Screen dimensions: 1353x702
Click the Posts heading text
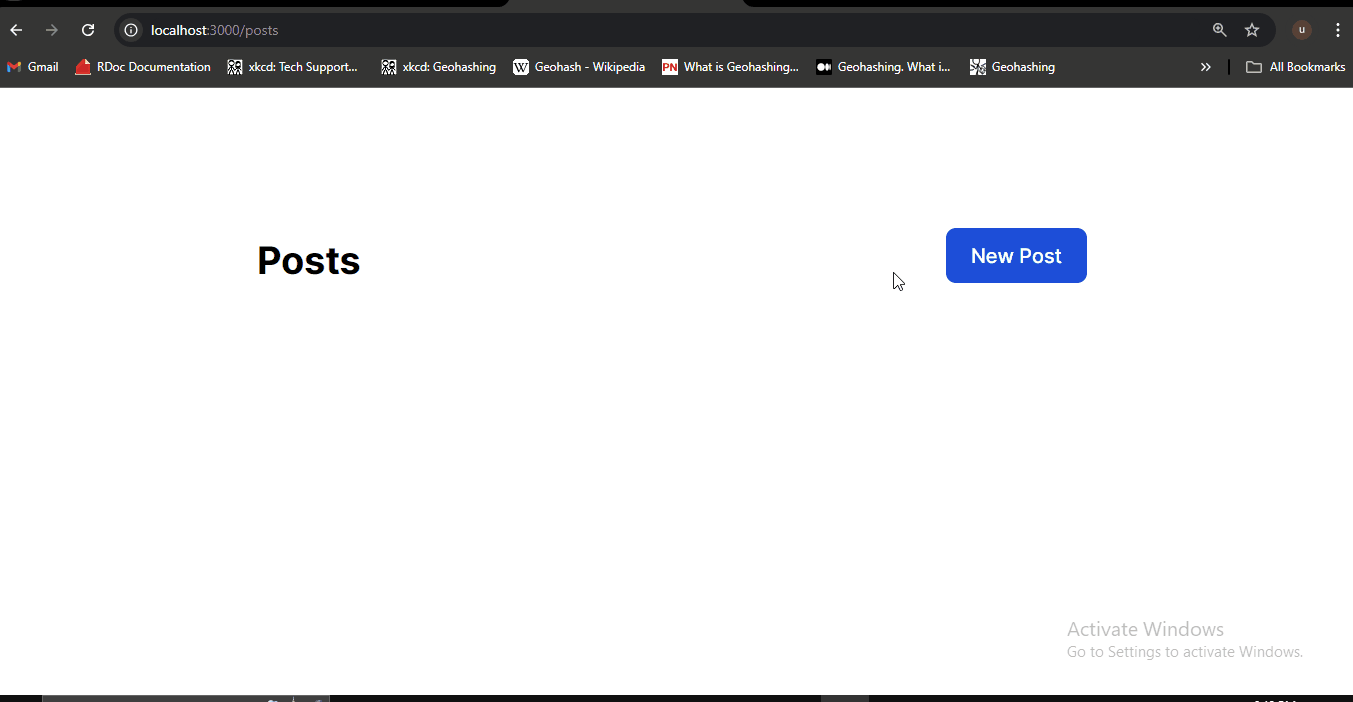[309, 260]
